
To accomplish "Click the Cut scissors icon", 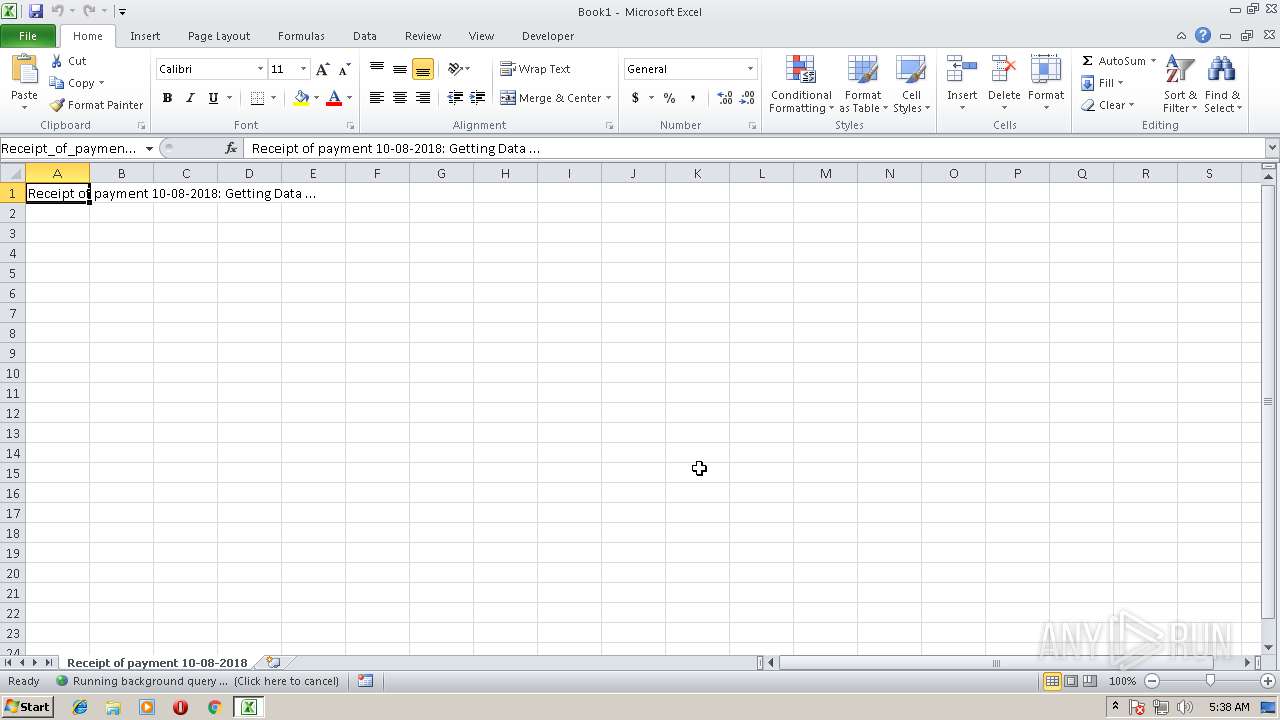I will pos(57,61).
